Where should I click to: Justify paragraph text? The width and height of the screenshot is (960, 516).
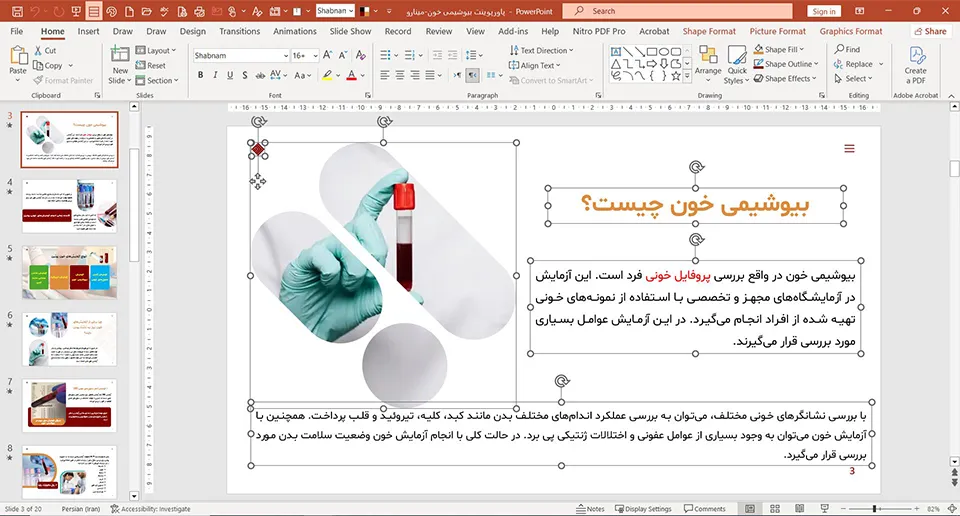[430, 75]
